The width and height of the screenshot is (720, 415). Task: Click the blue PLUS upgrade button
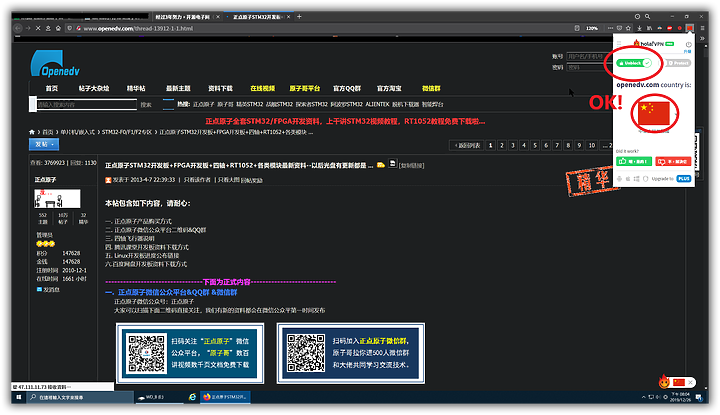click(684, 179)
